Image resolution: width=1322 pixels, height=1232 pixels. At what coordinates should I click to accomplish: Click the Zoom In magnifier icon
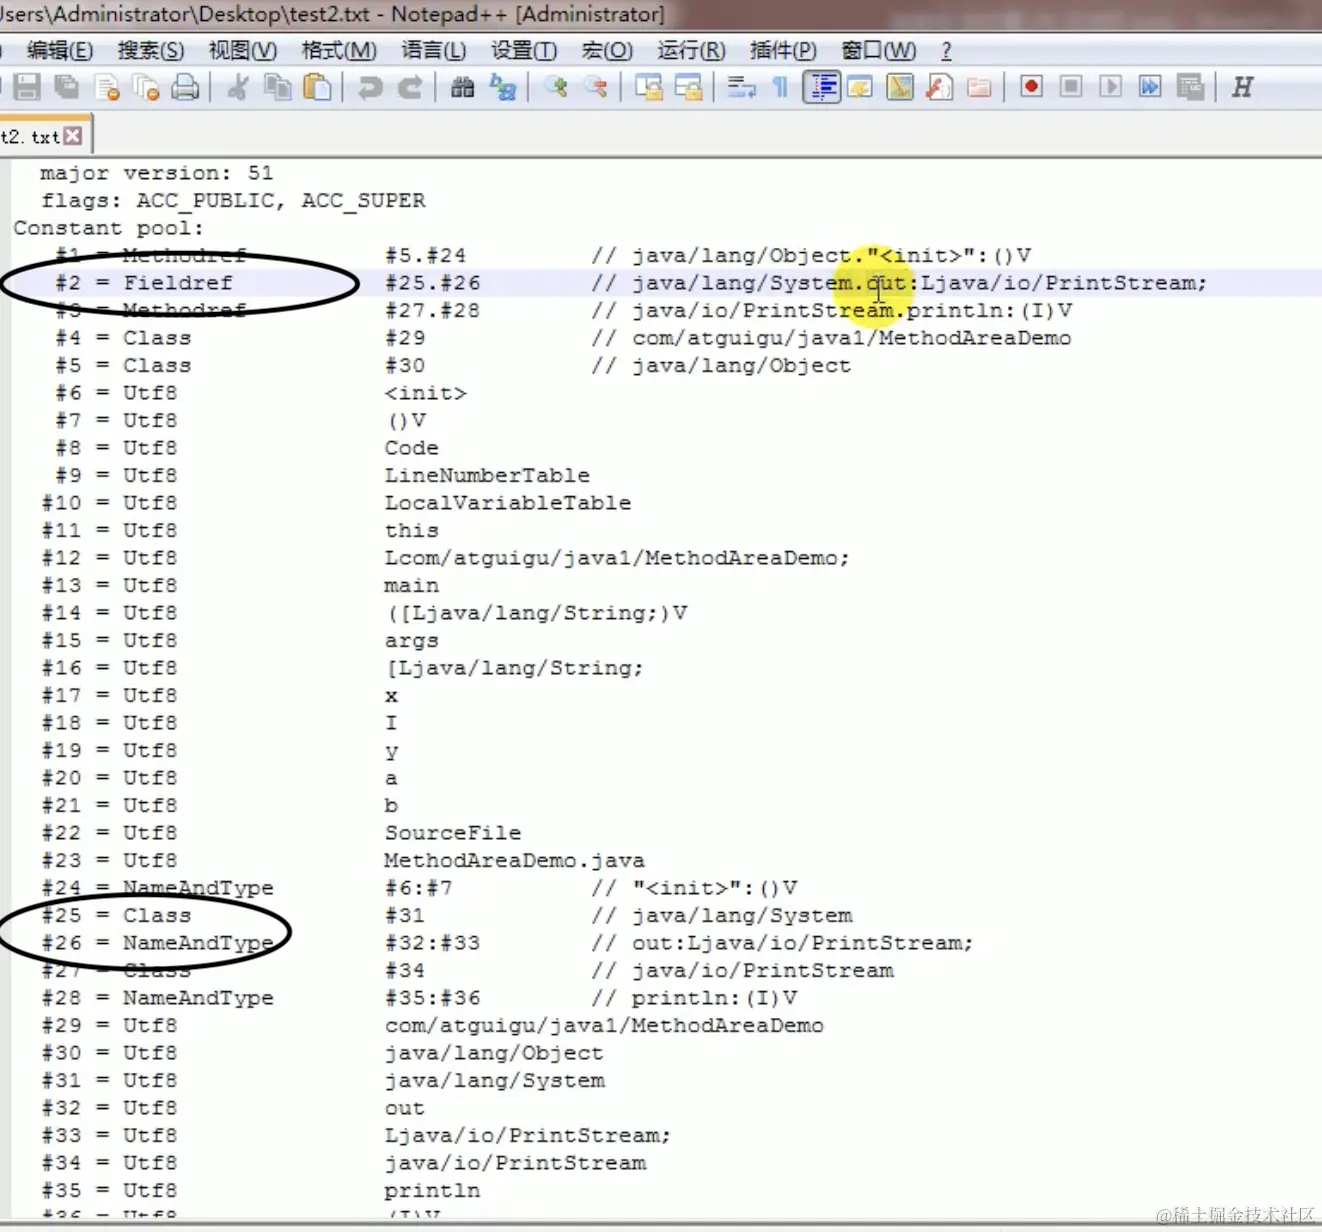pos(555,87)
